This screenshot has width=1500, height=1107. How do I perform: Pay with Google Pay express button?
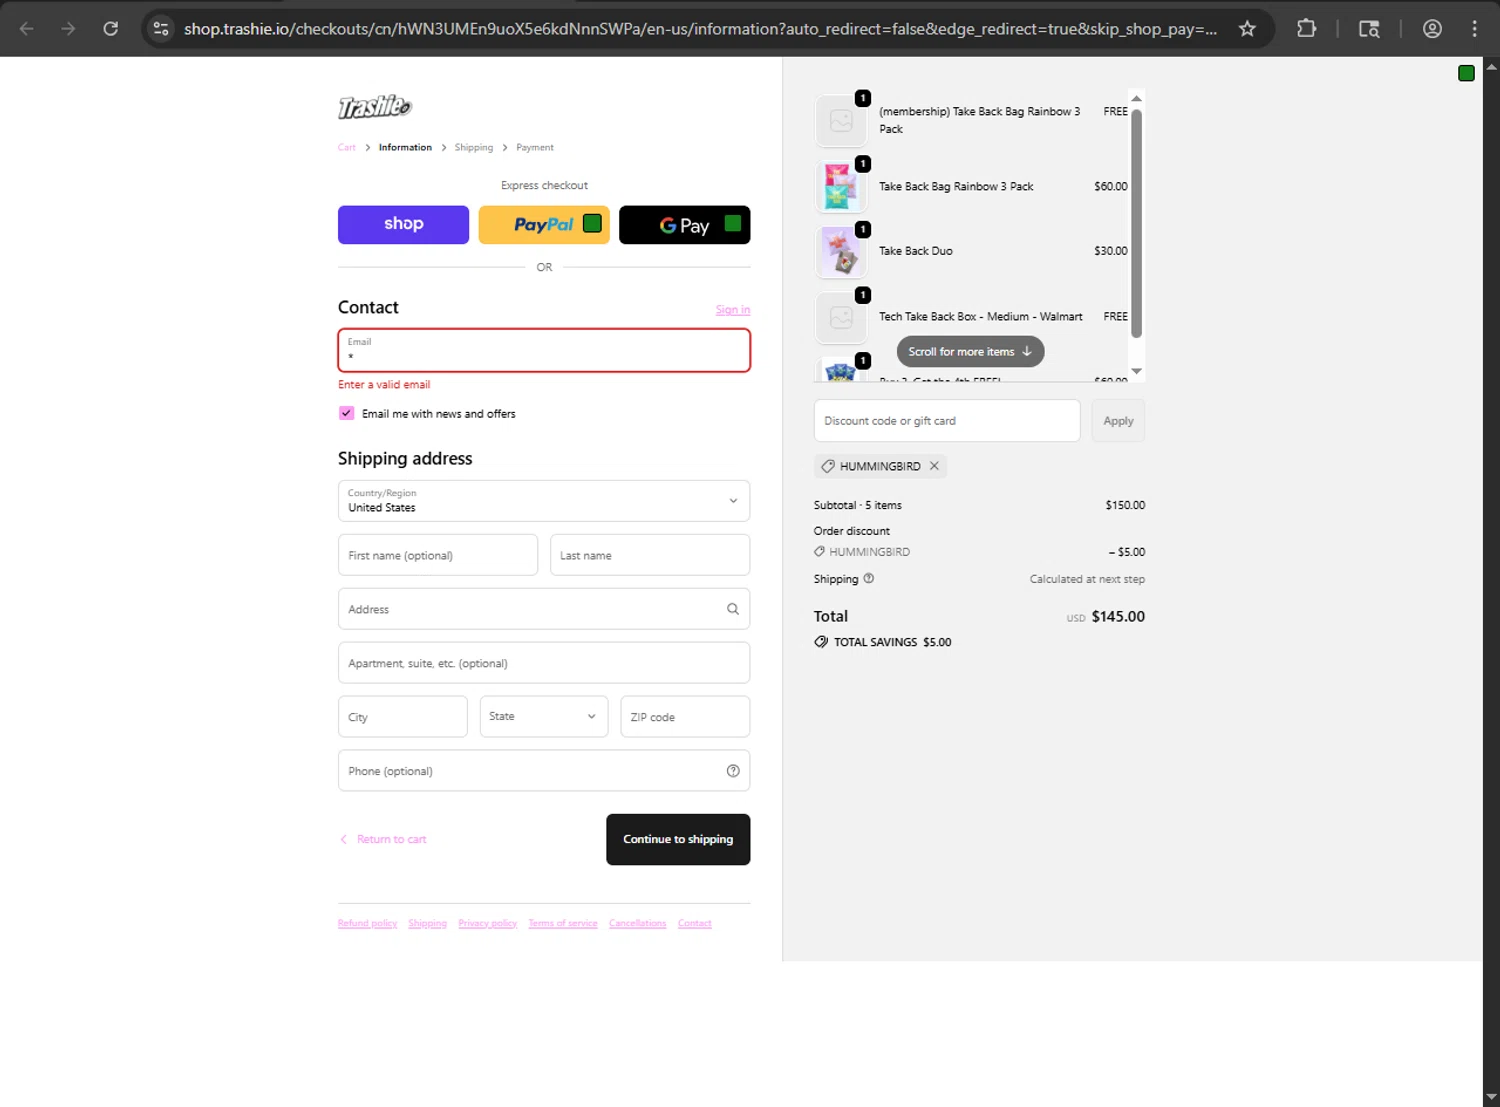pos(685,225)
